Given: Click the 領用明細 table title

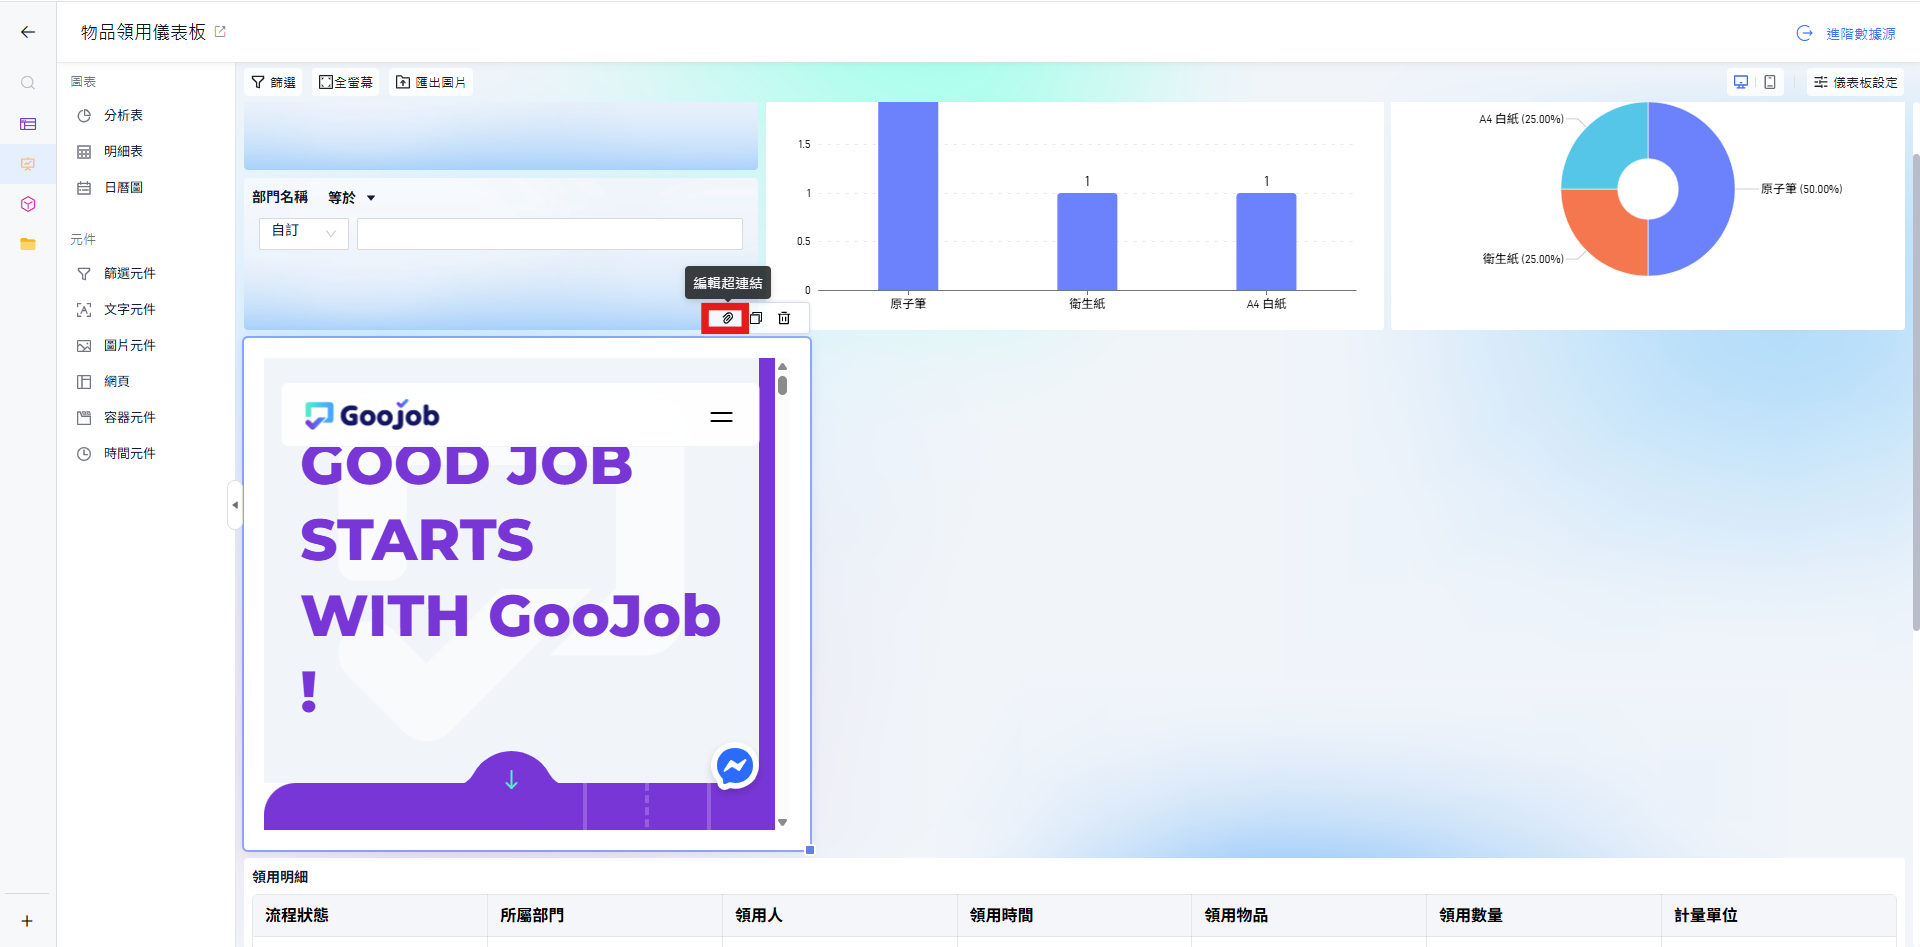Looking at the screenshot, I should click(x=280, y=877).
